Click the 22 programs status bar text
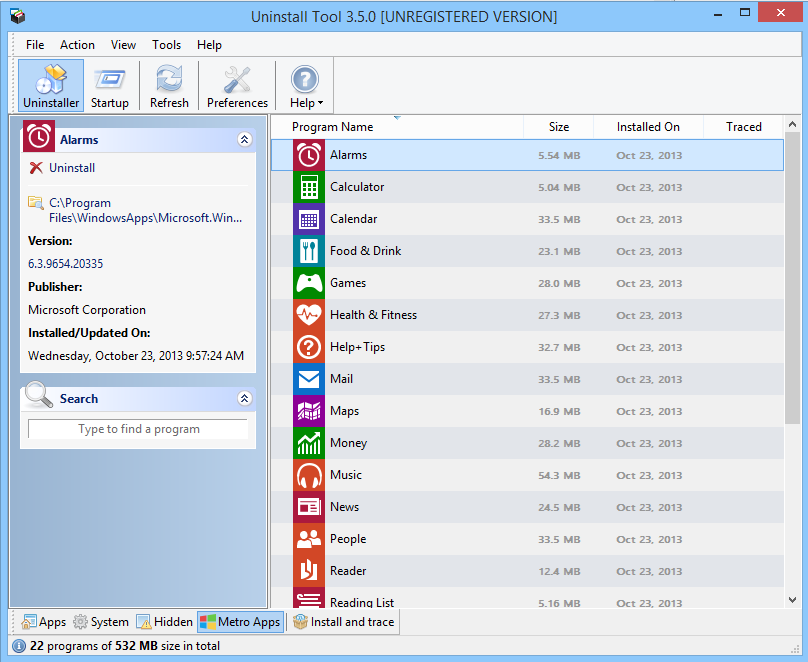The image size is (808, 662). [125, 646]
